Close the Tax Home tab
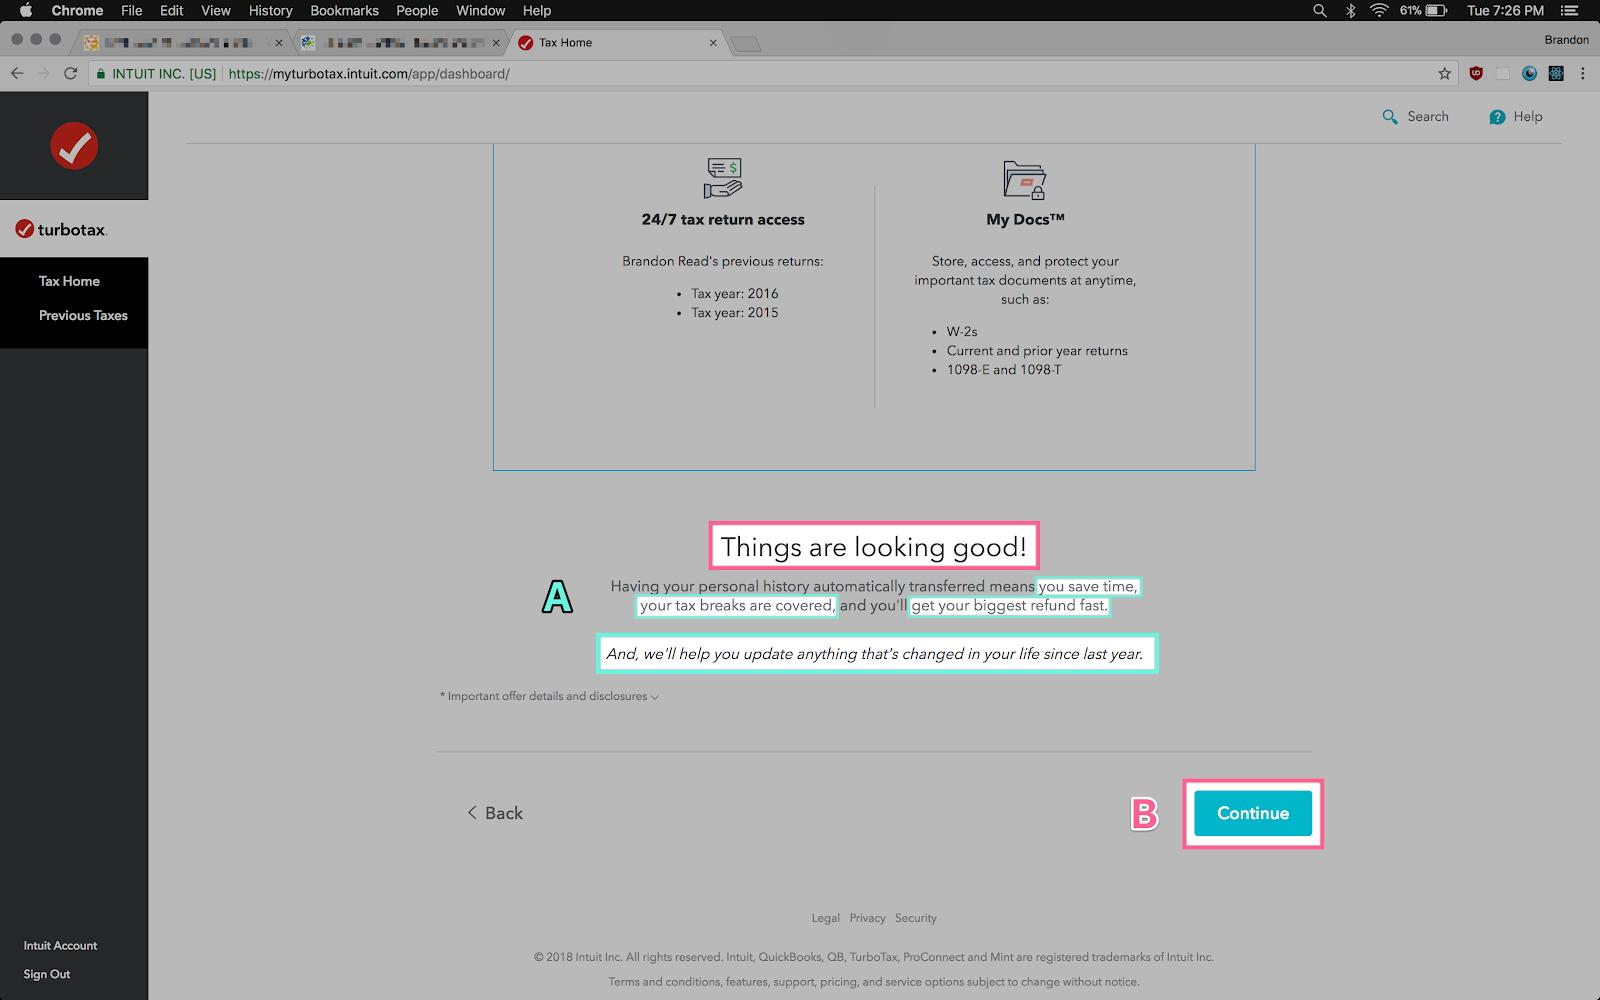This screenshot has width=1600, height=1000. pos(713,43)
